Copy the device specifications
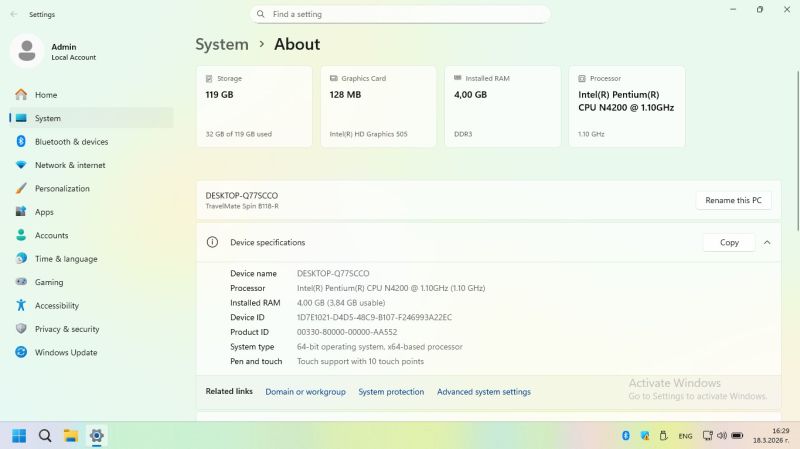The width and height of the screenshot is (800, 449). (x=729, y=242)
